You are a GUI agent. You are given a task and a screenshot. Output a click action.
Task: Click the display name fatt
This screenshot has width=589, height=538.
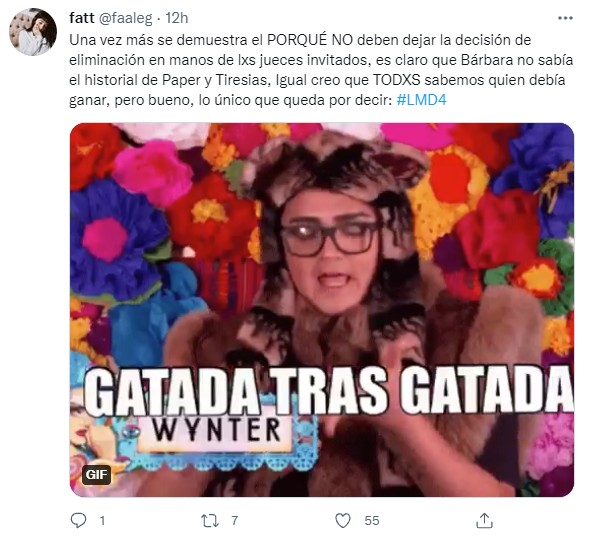click(x=82, y=18)
